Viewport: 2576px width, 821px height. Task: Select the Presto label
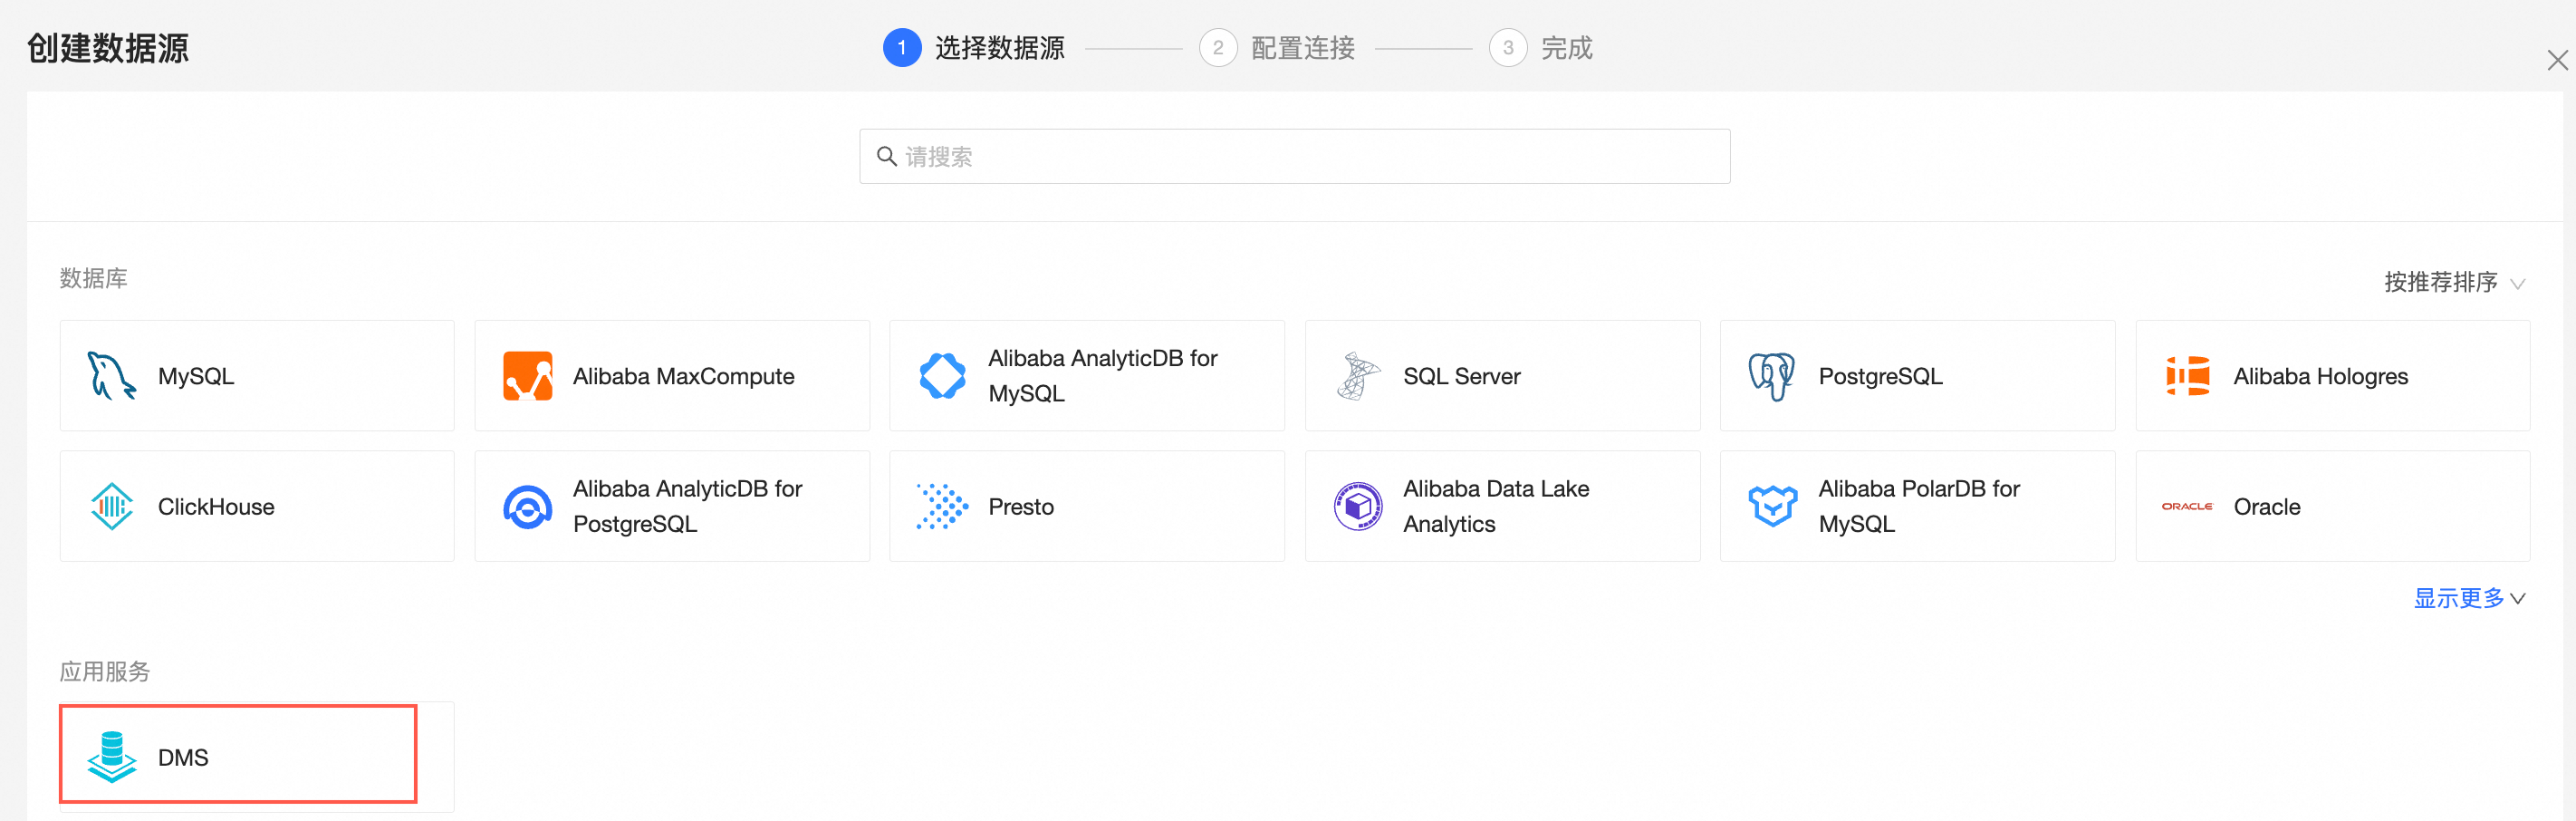point(1021,507)
